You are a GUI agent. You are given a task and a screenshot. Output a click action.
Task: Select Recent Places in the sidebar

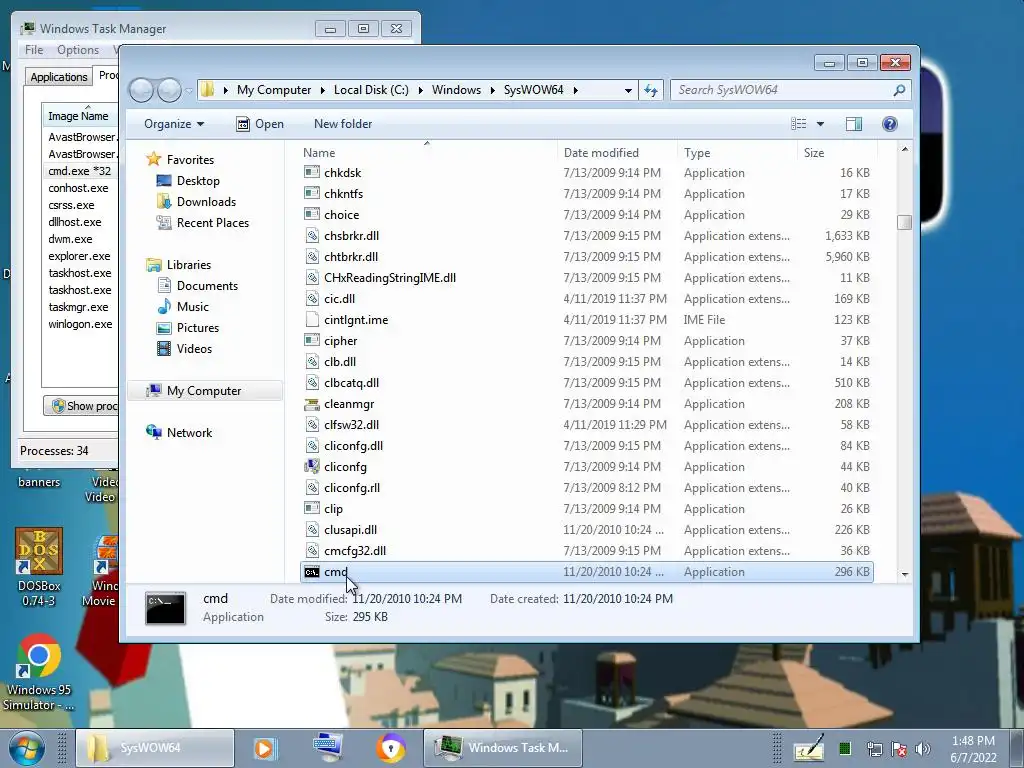(x=212, y=223)
